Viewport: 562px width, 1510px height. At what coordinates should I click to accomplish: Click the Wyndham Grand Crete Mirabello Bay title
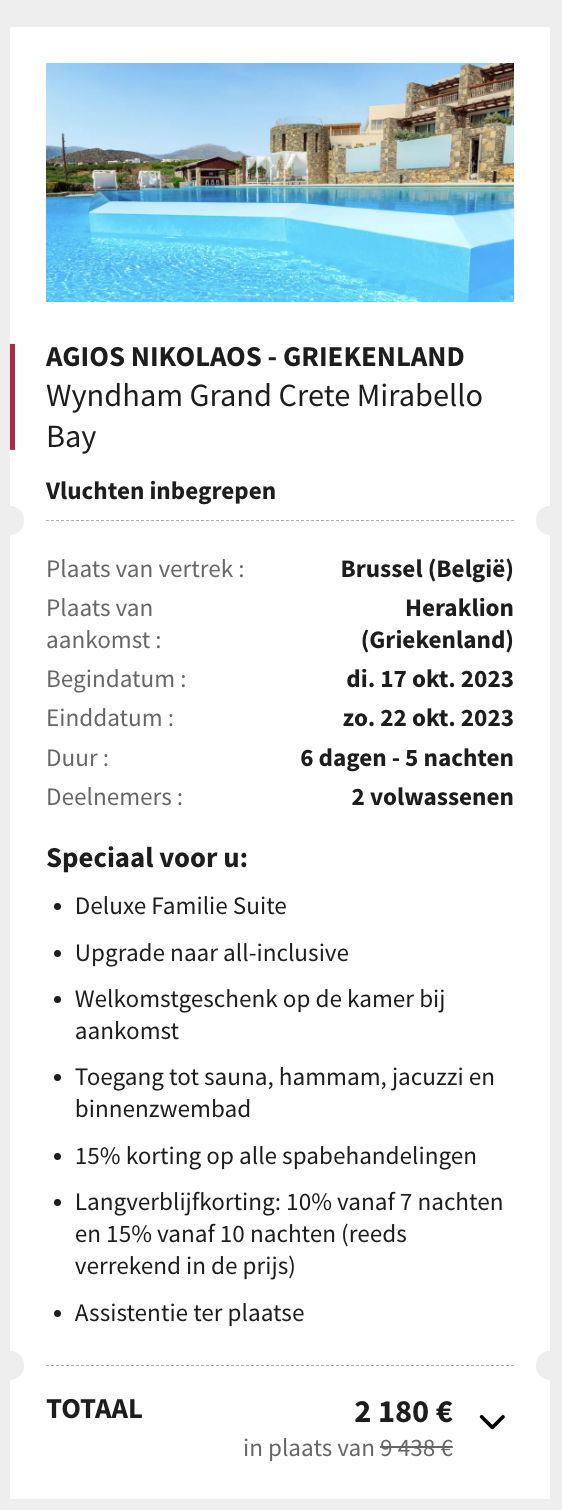264,415
